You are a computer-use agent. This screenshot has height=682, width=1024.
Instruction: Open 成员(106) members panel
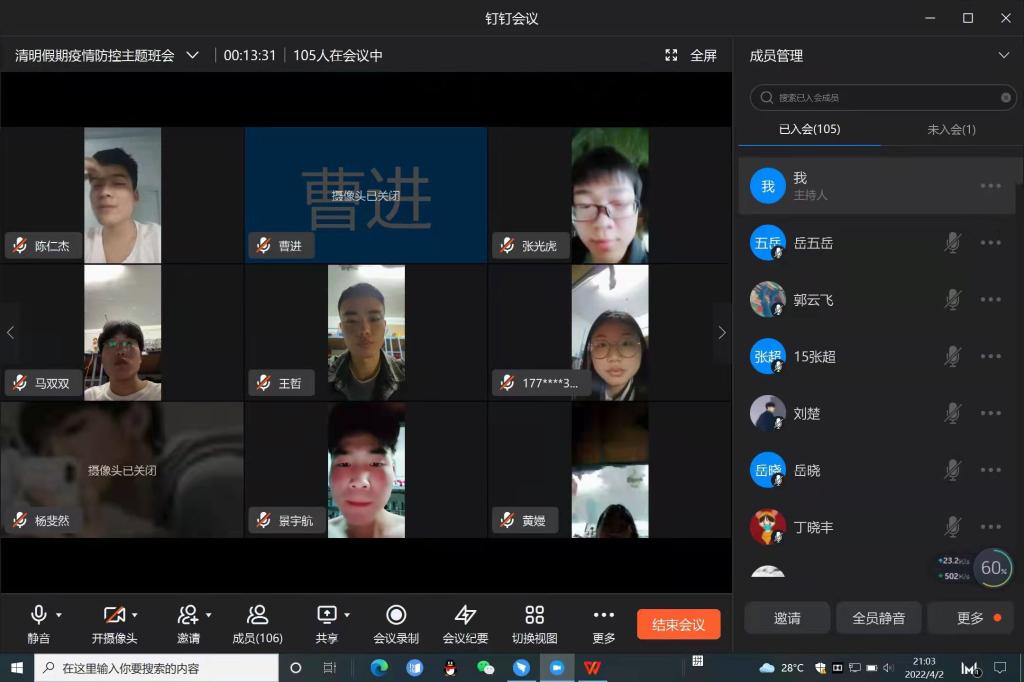[257, 624]
